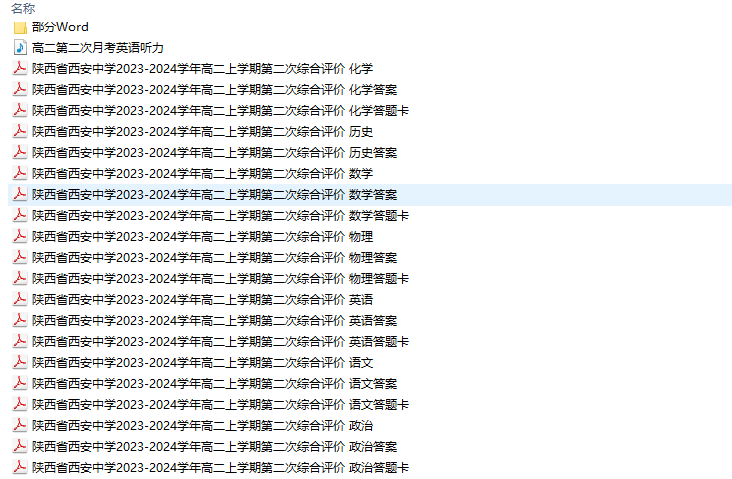Click PDF icon beside 英语答案 file

[x=20, y=321]
